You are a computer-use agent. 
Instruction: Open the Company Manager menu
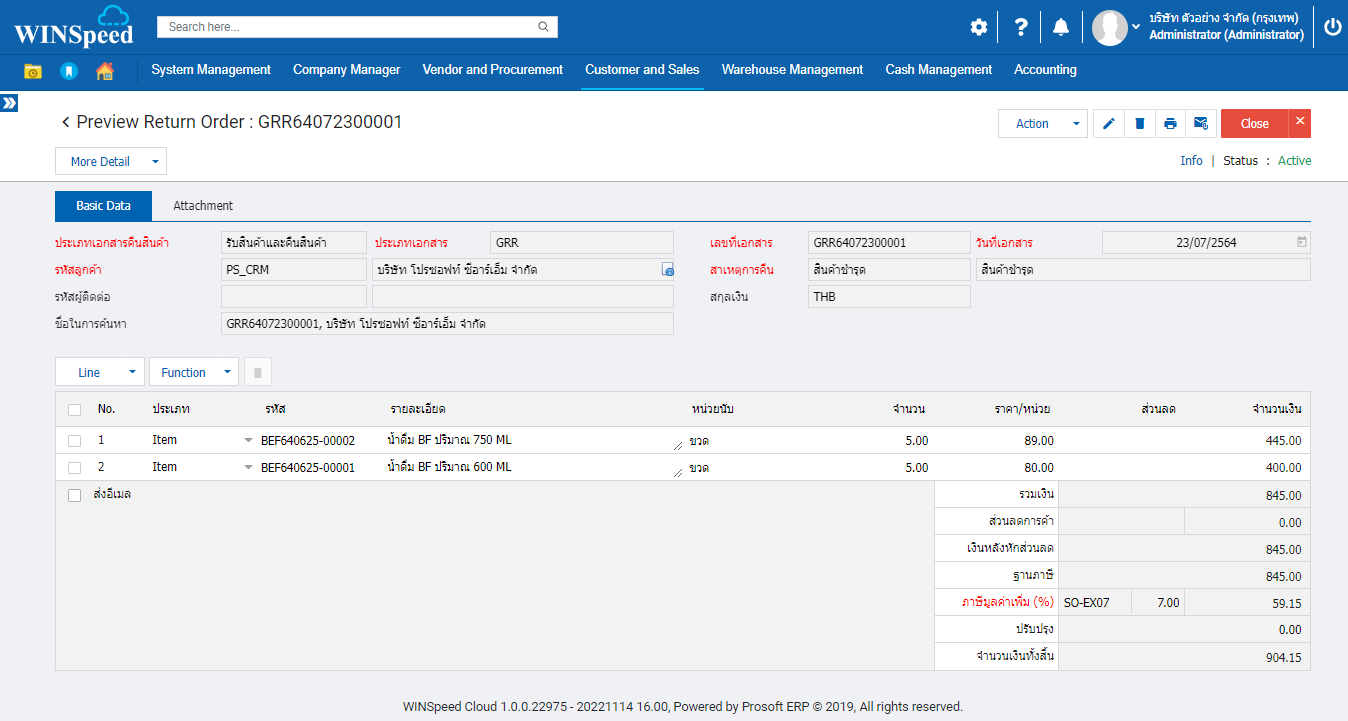tap(347, 70)
